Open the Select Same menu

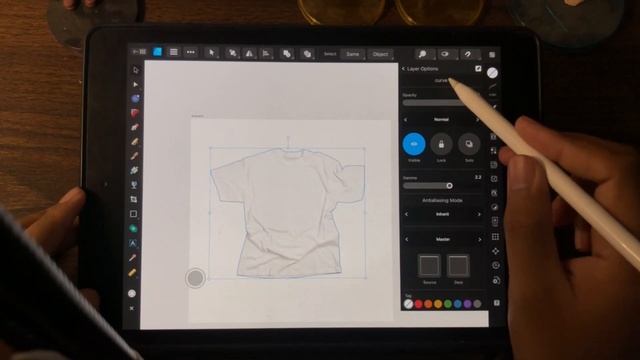pos(353,54)
